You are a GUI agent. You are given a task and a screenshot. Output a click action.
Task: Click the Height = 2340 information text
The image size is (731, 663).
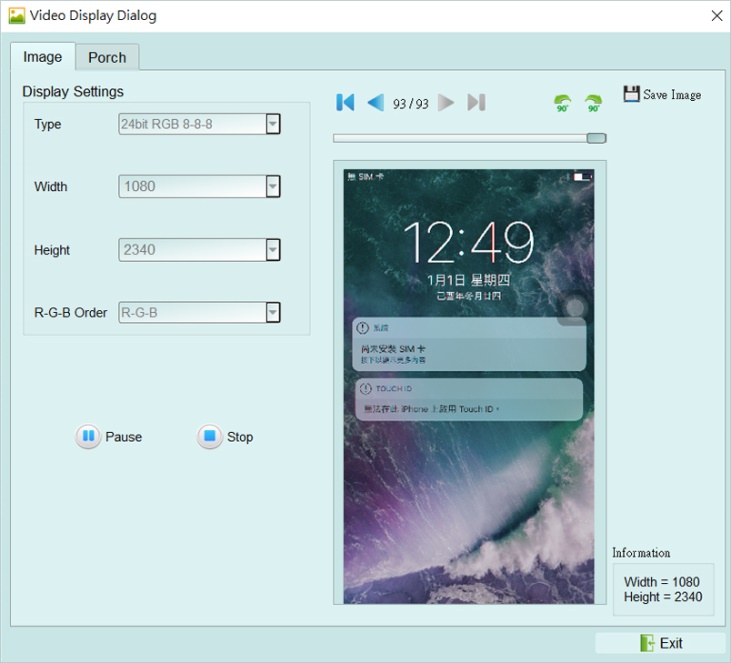663,597
